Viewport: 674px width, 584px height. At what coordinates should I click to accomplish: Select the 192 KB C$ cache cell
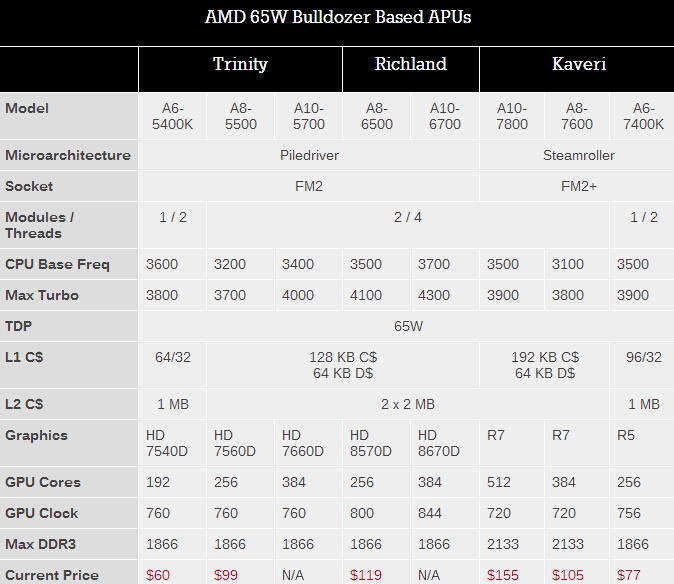click(x=545, y=365)
